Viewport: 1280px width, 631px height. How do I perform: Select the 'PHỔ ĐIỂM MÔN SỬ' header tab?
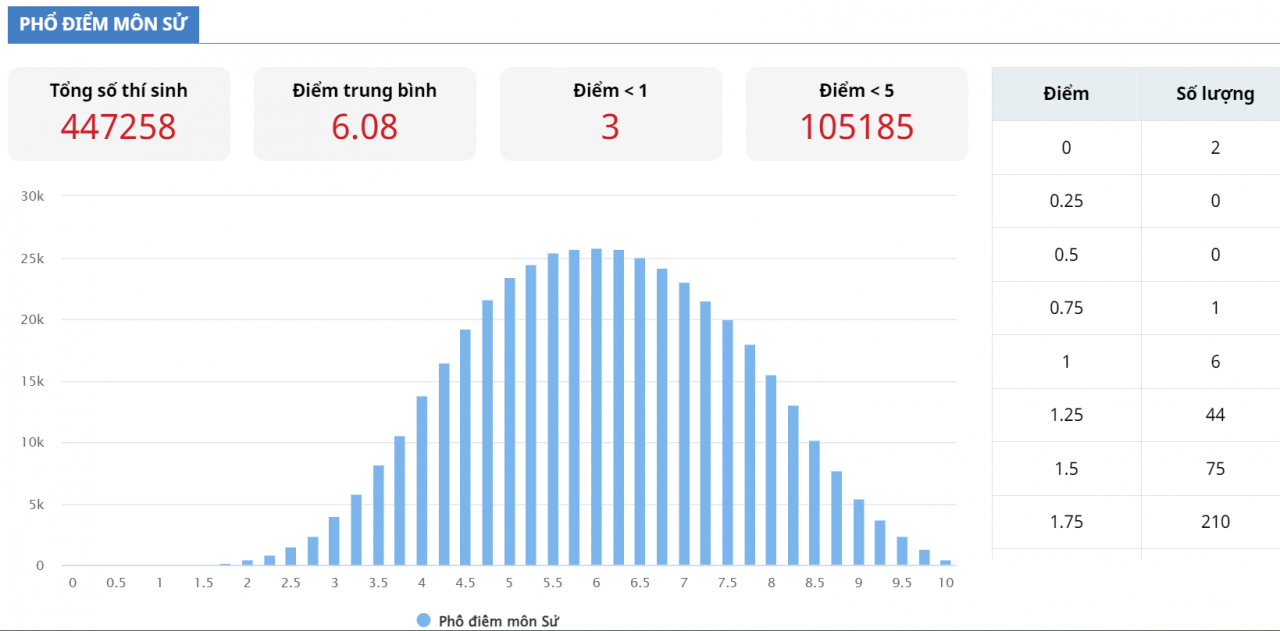[x=103, y=24]
